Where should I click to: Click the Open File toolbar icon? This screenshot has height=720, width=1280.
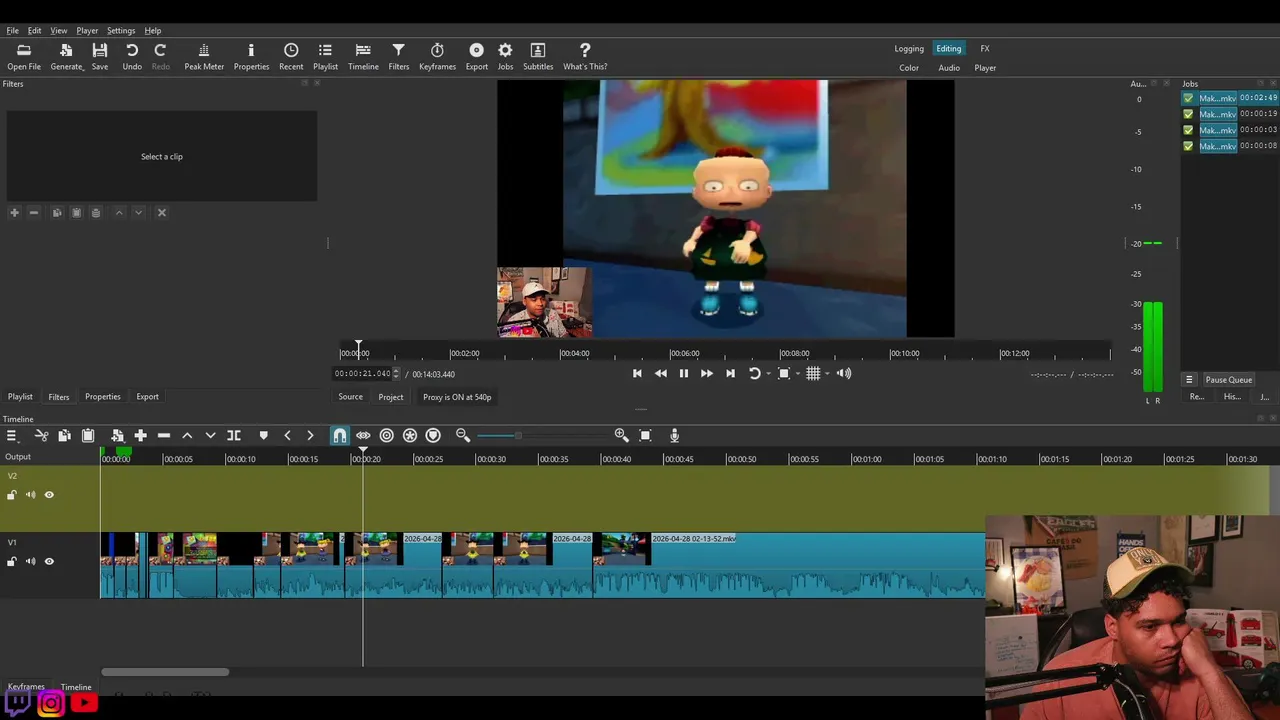(24, 57)
